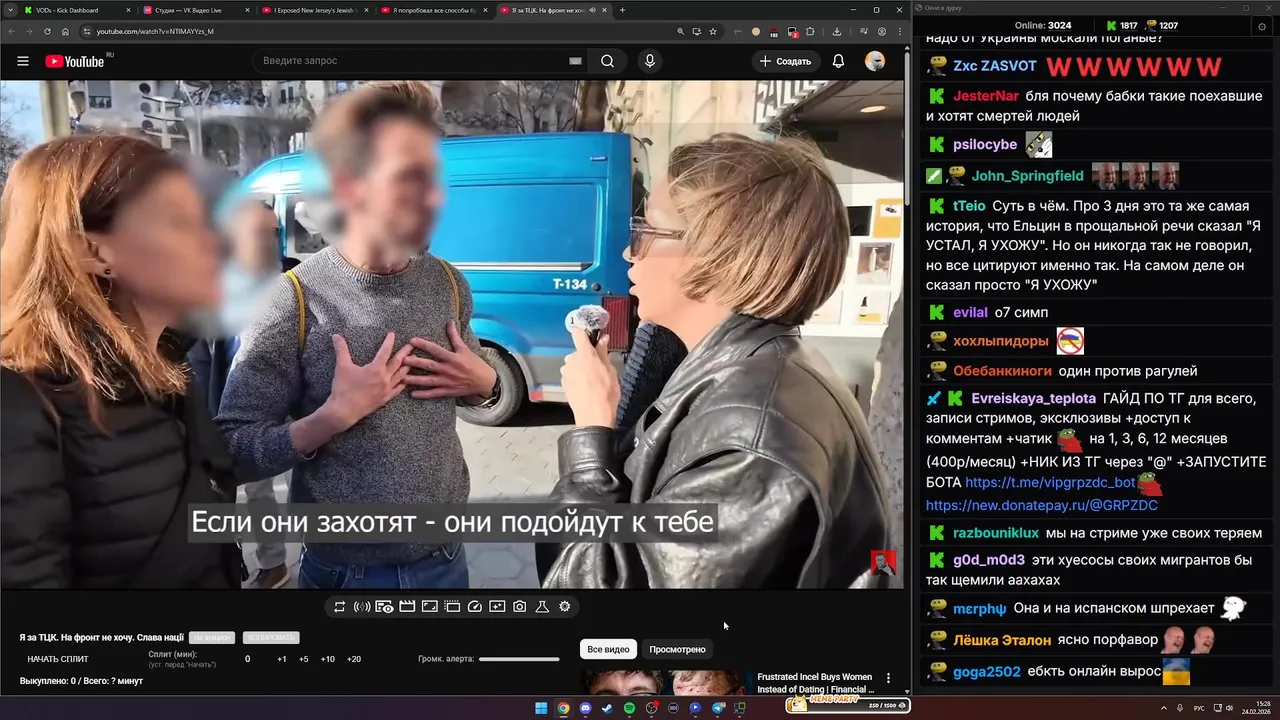Click the loop video toolbar icon
1280x720 pixels.
click(x=340, y=606)
